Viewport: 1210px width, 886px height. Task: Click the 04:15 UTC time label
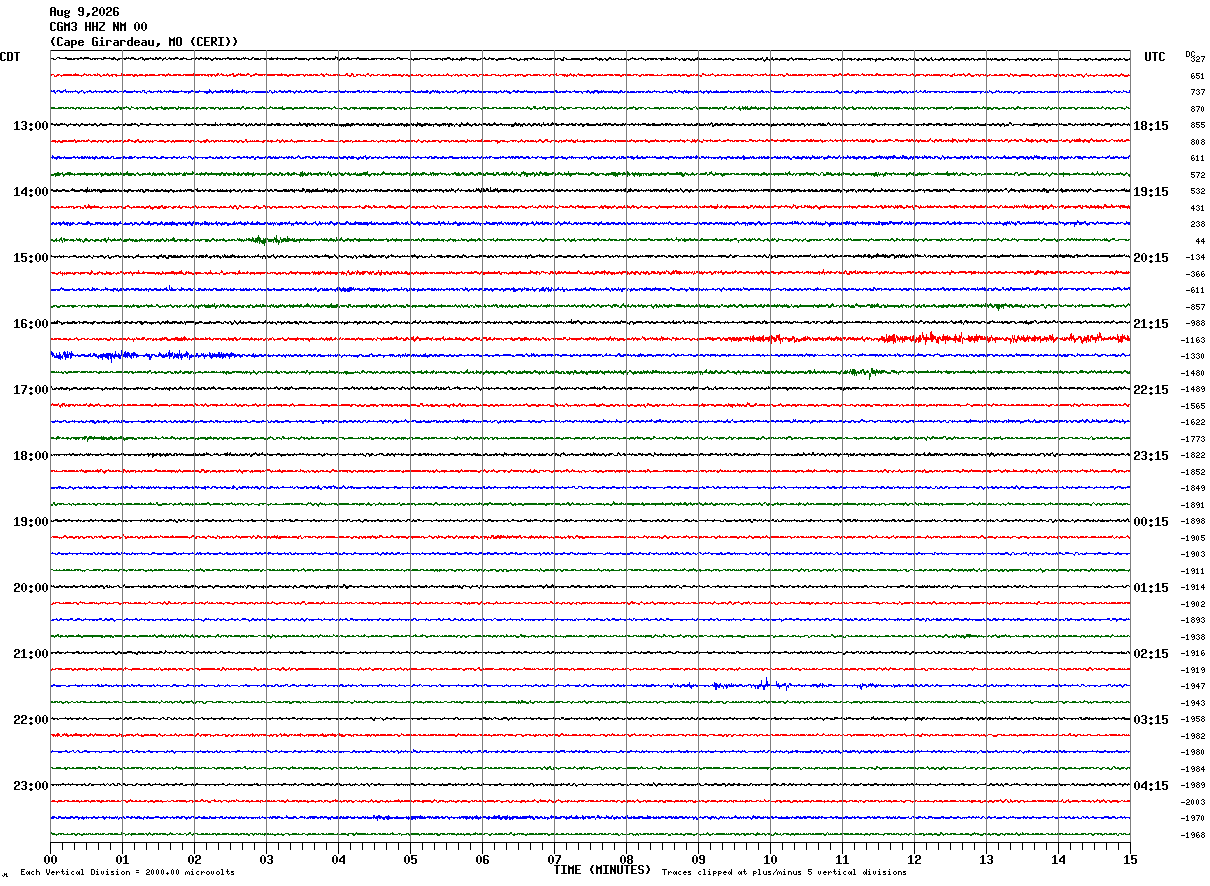pos(1151,786)
